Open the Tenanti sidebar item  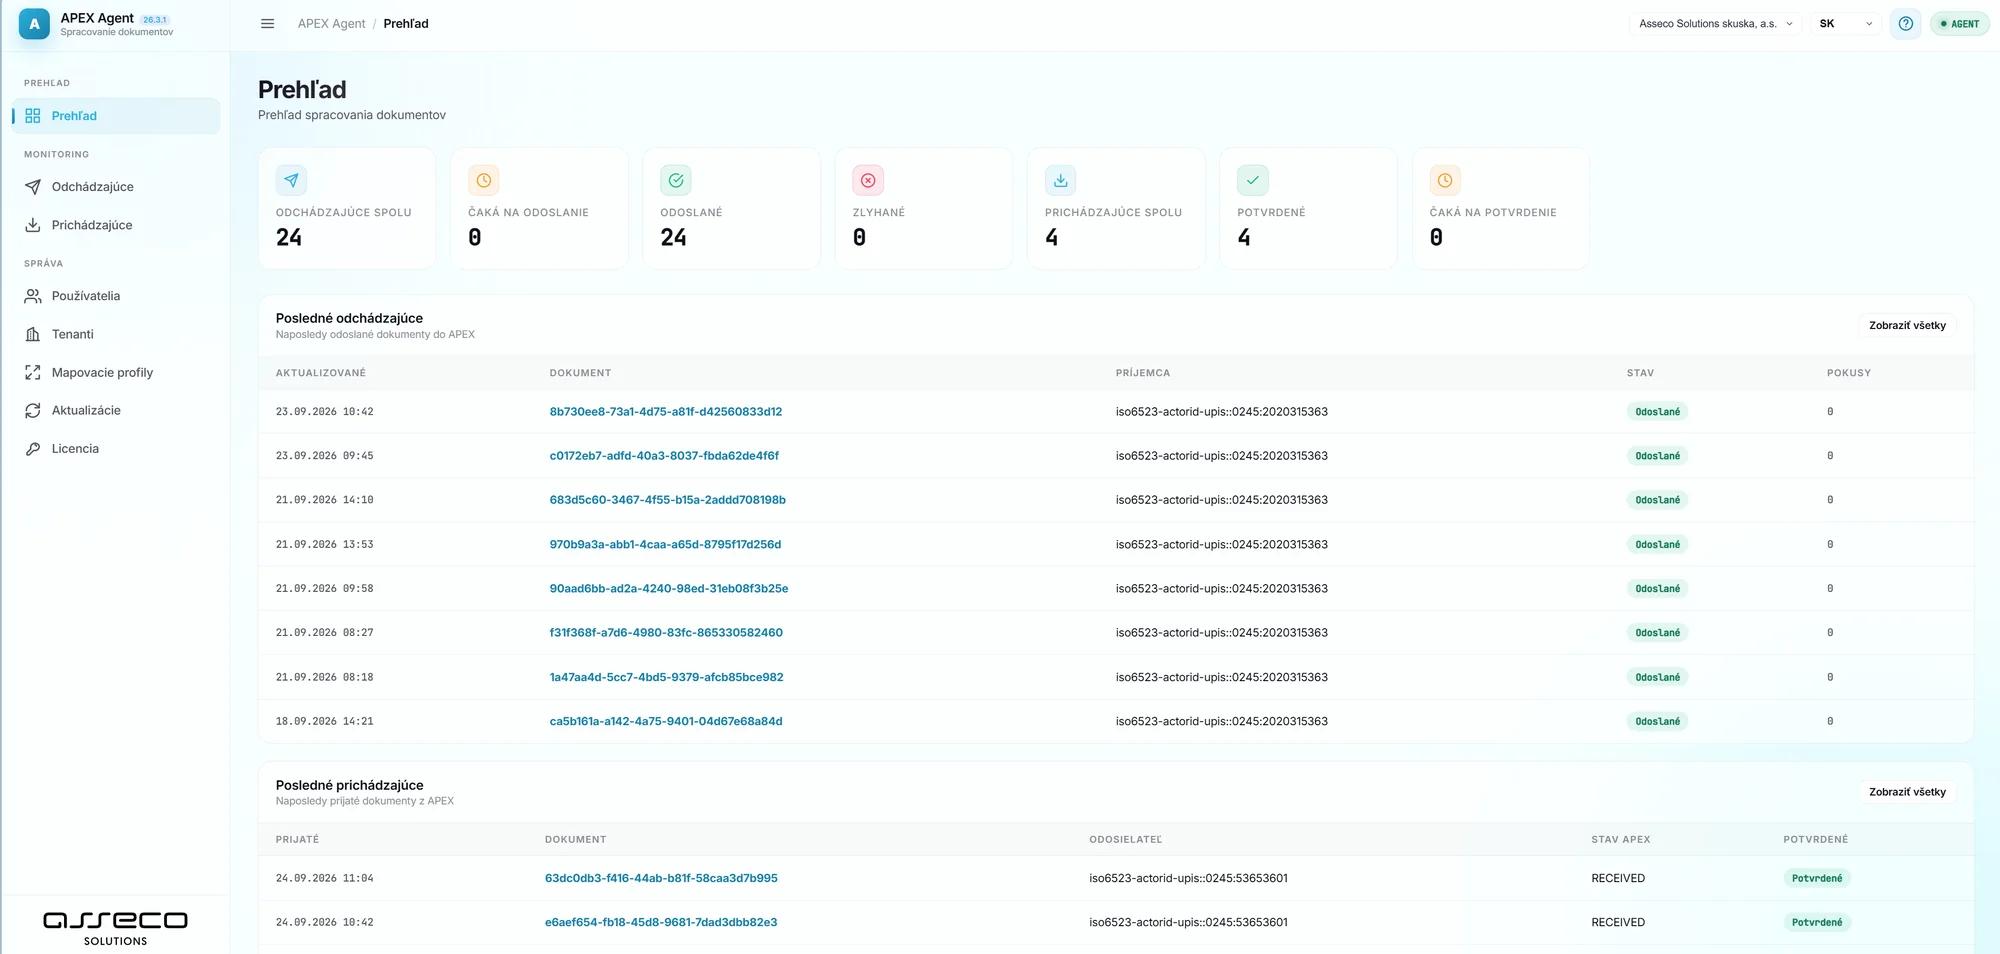(116, 334)
